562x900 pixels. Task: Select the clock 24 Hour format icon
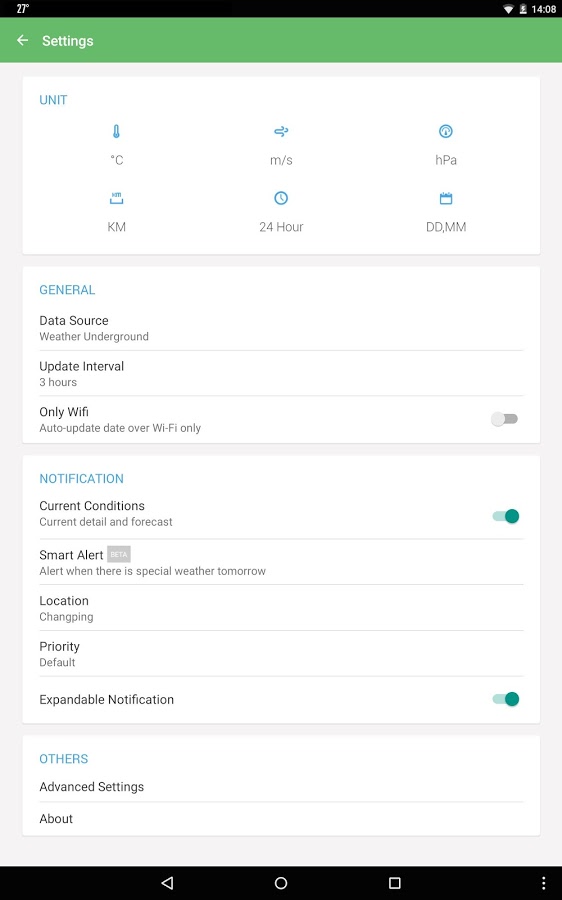click(x=281, y=198)
